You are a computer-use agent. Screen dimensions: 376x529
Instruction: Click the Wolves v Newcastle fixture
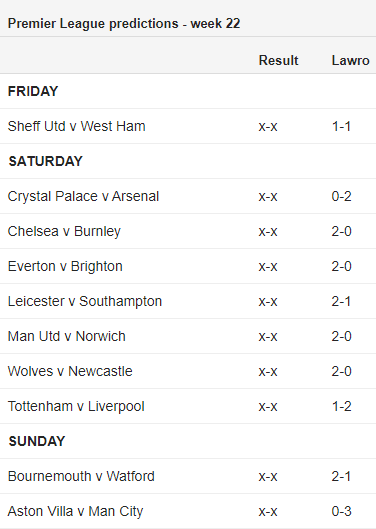coord(70,371)
